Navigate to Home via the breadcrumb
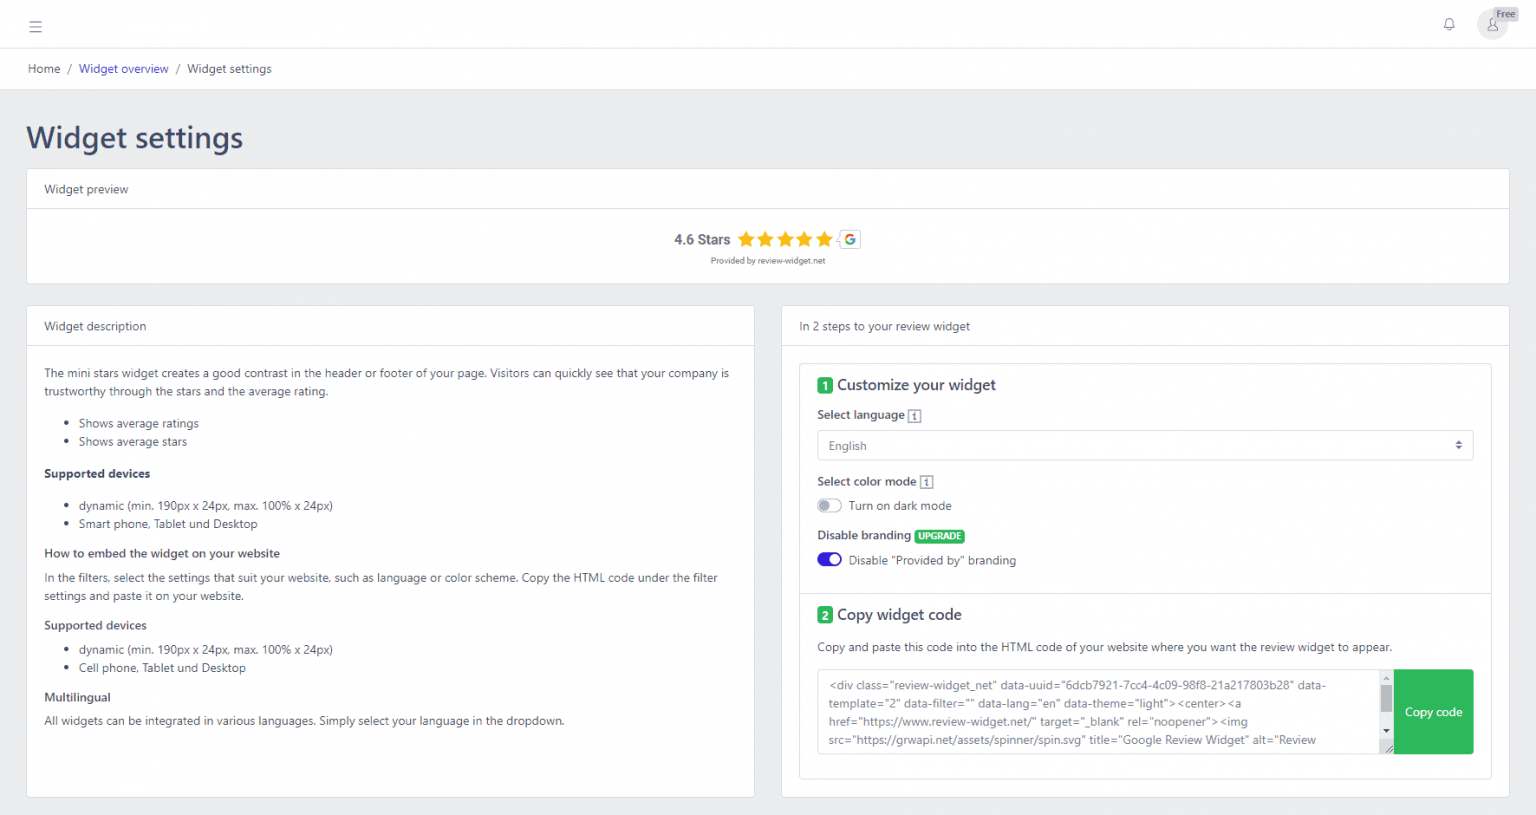 click(44, 68)
